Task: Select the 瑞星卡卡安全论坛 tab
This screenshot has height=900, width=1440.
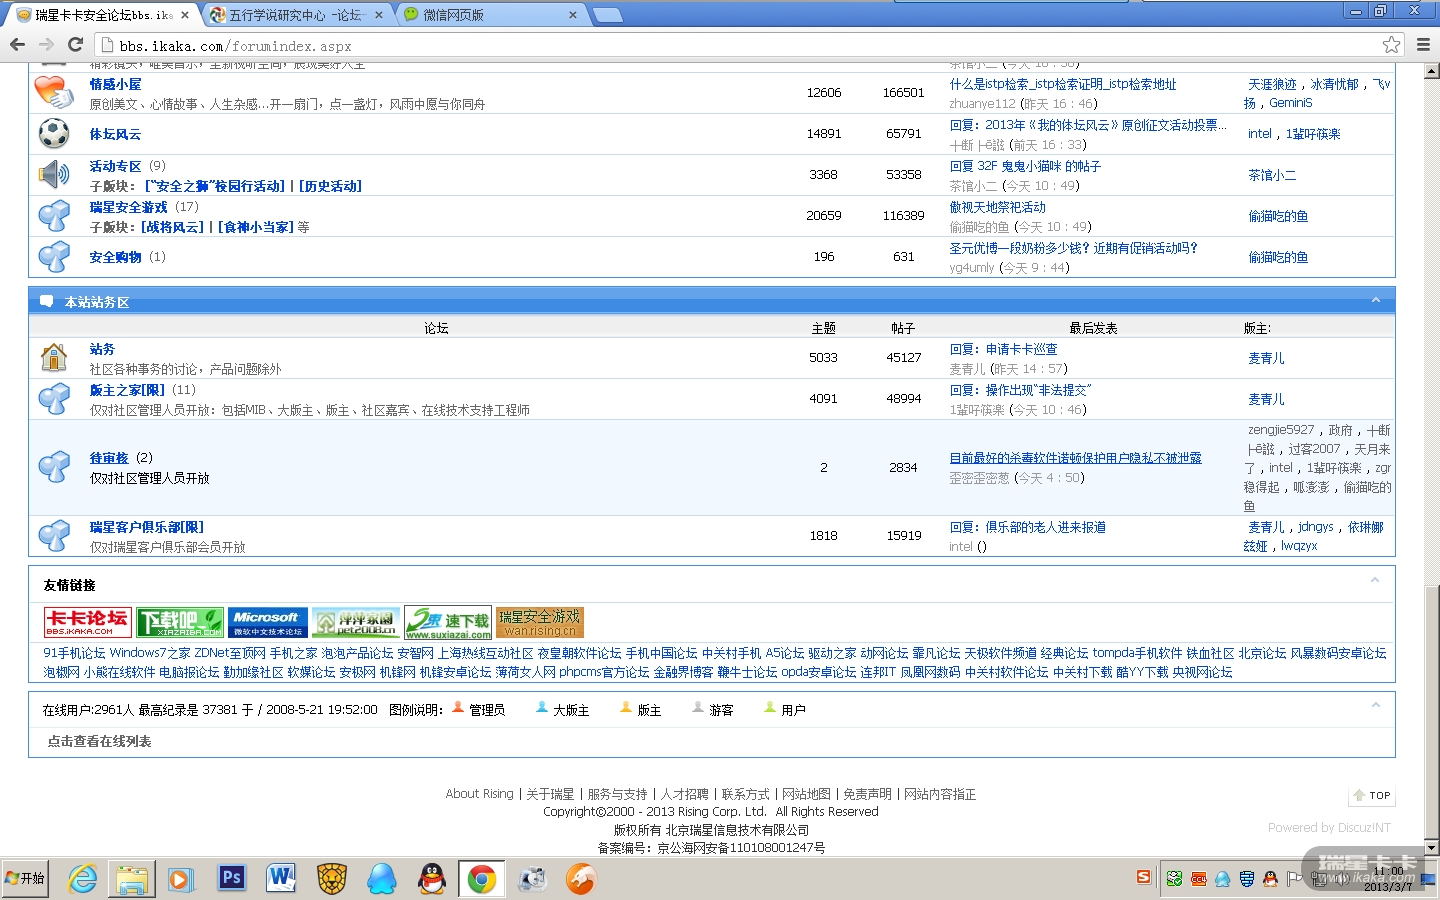Action: point(104,15)
